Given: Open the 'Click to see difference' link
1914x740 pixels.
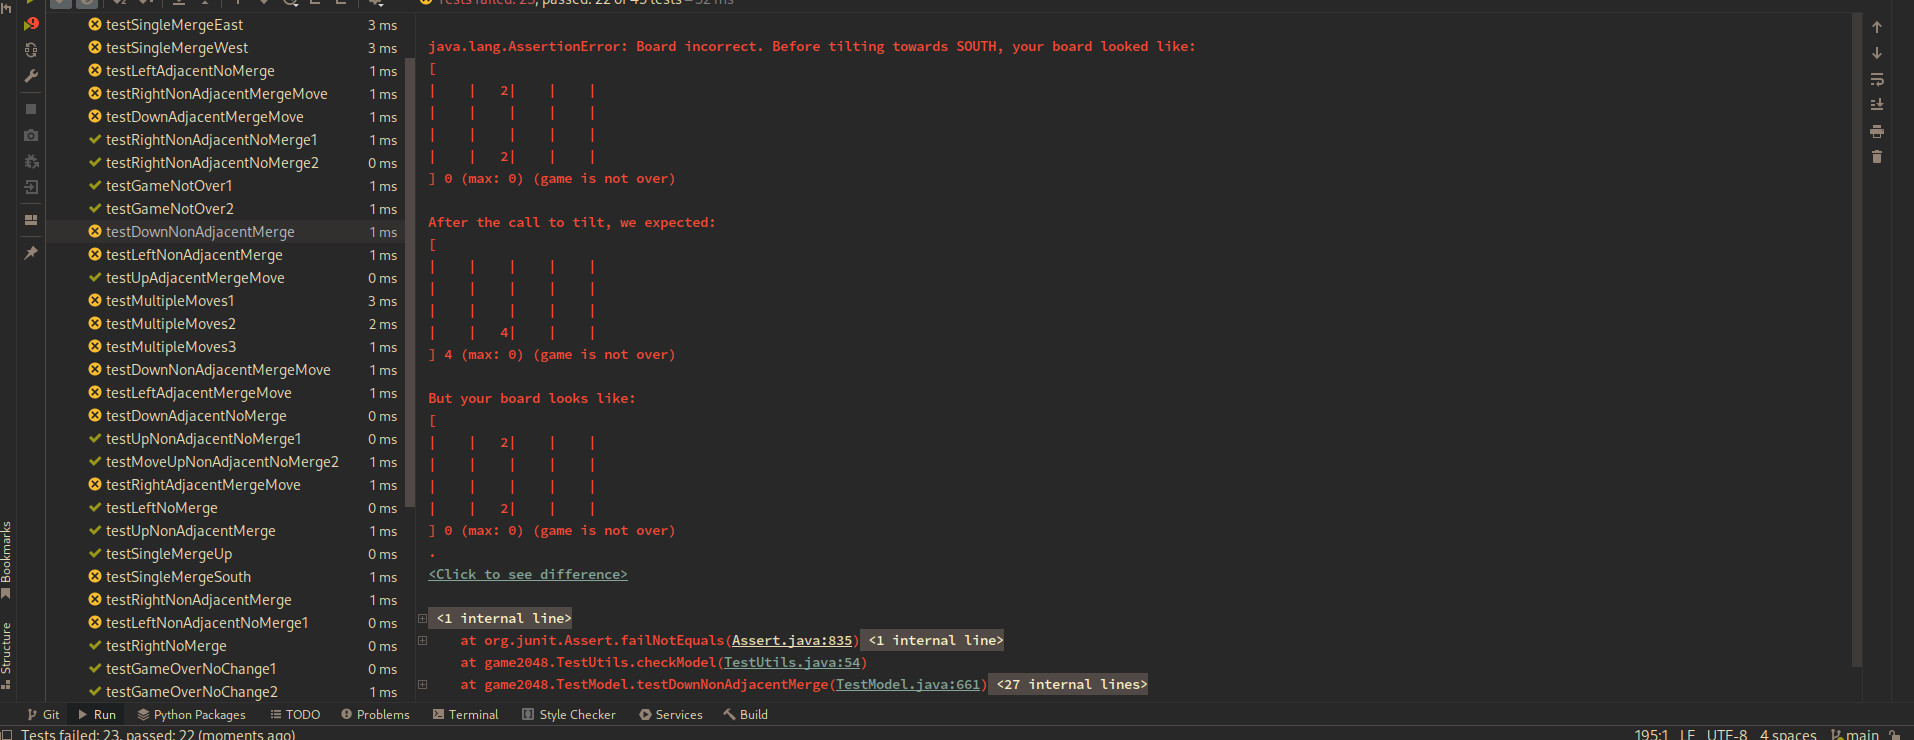Looking at the screenshot, I should tap(528, 575).
